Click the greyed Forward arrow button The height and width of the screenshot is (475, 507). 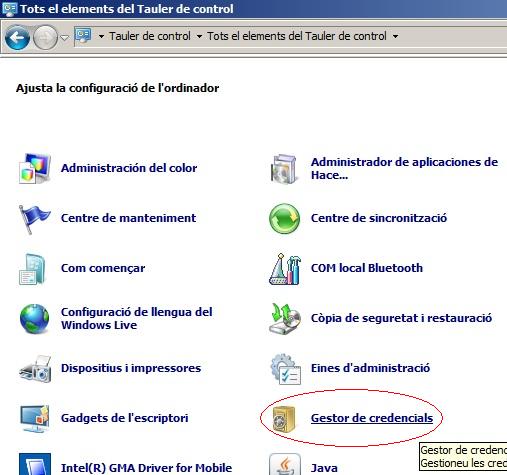coord(45,38)
